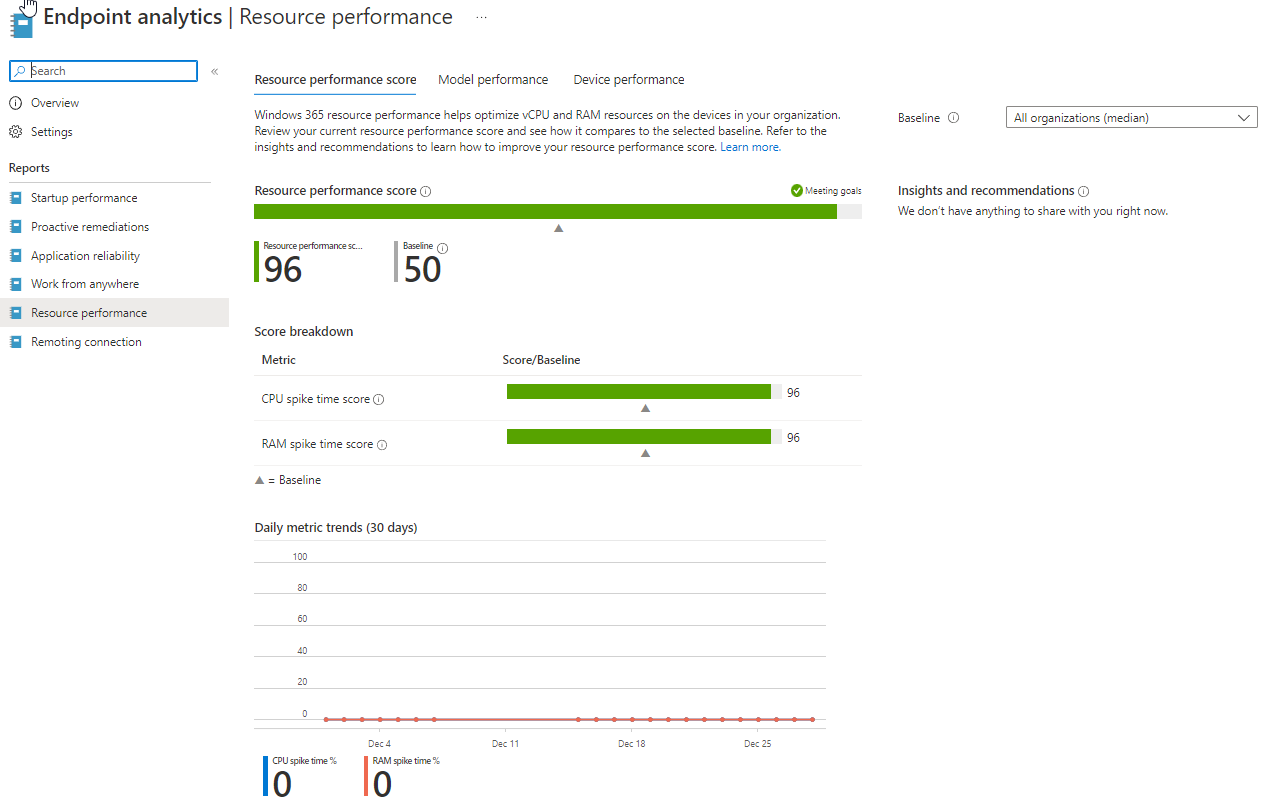Click the Remoting connection report icon
This screenshot has width=1264, height=804.
[15, 342]
